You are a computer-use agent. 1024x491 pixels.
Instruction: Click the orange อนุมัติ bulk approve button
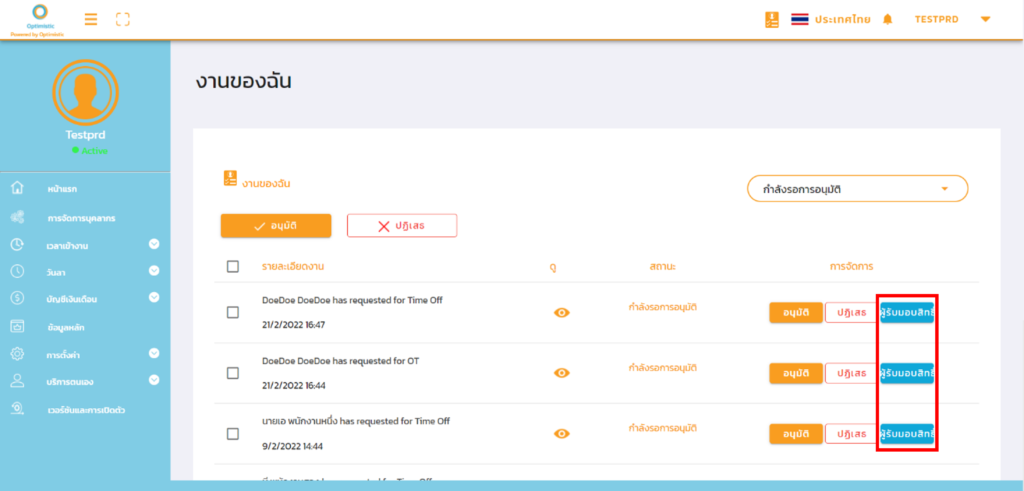[276, 226]
